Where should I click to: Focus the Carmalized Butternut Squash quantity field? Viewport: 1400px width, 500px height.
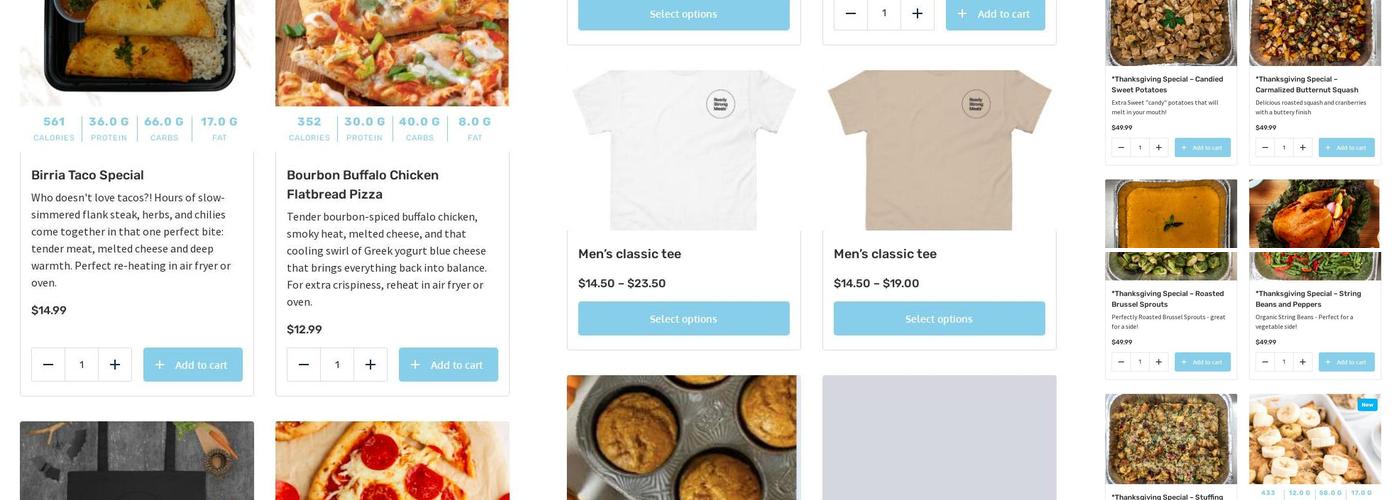point(1284,148)
